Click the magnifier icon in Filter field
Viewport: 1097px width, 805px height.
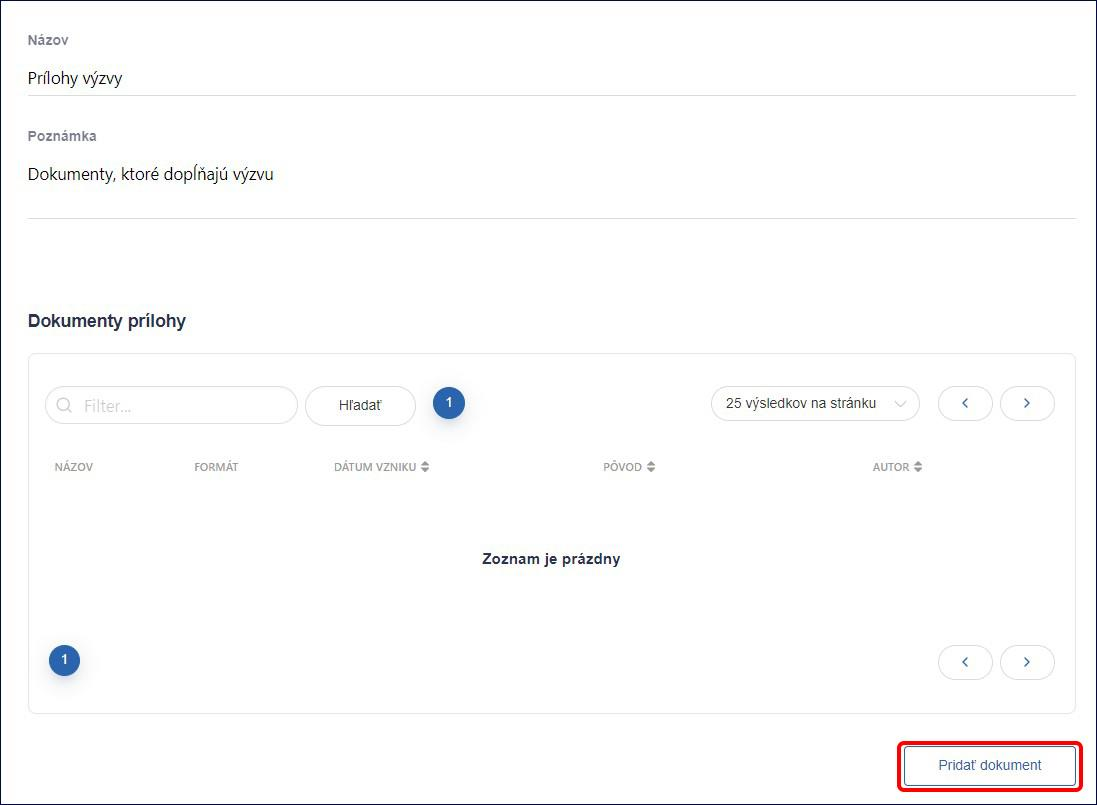[x=64, y=406]
